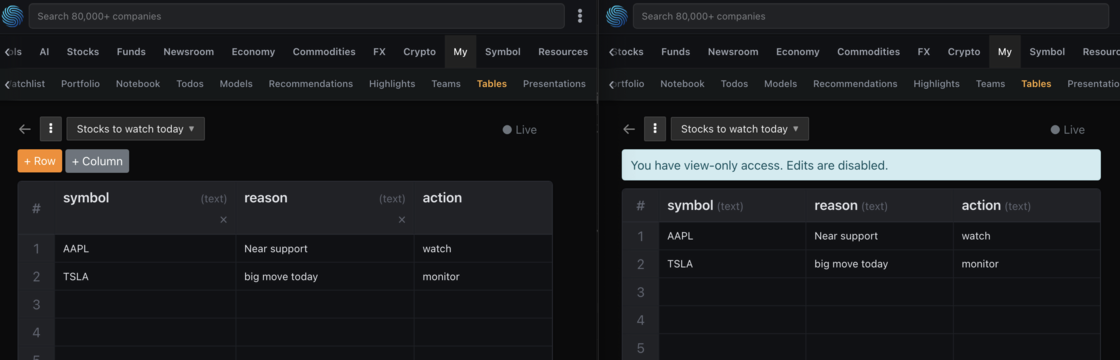
Task: Open the AI tab in left window
Action: (44, 51)
